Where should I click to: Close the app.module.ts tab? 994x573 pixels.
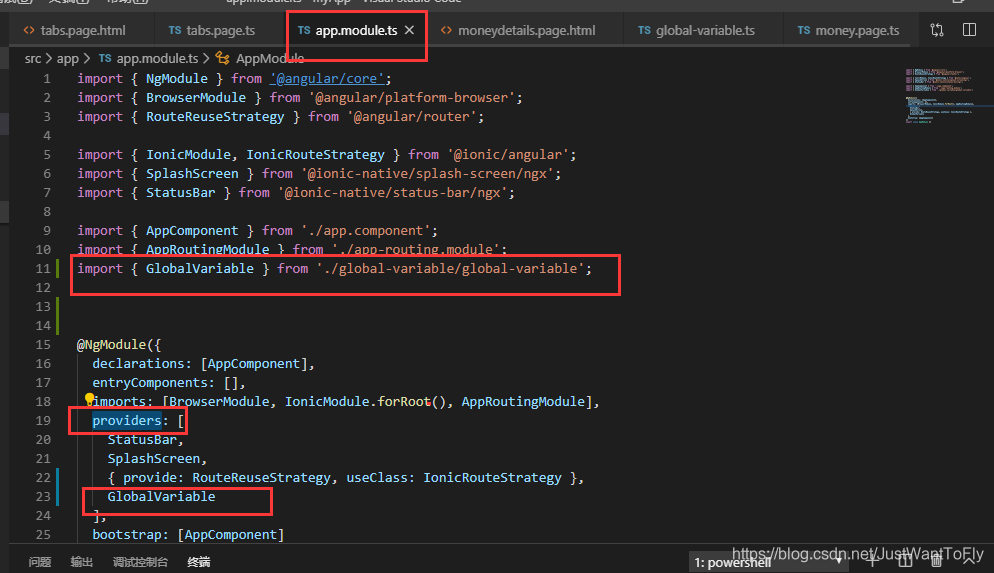pos(410,30)
